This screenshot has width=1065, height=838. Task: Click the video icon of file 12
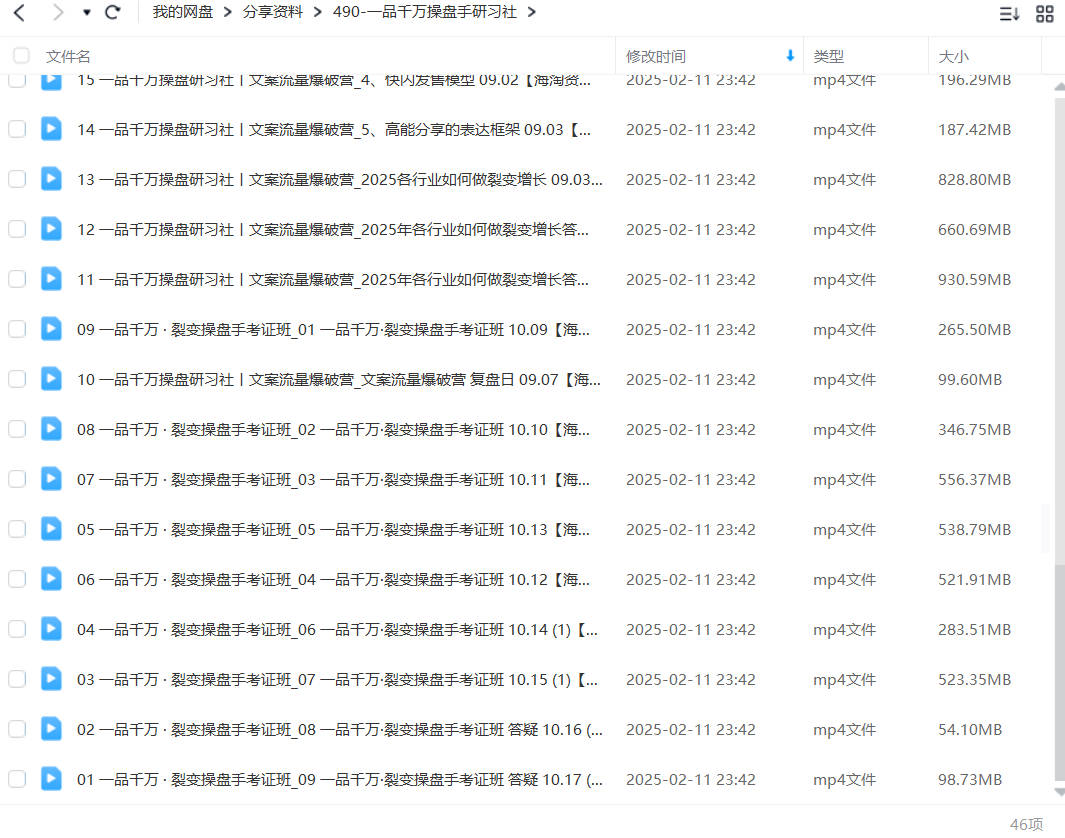51,228
